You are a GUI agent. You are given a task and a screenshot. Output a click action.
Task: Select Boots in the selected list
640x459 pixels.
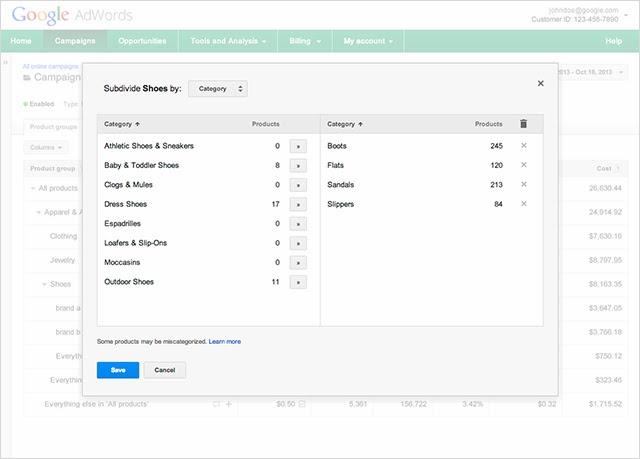pyautogui.click(x=337, y=146)
